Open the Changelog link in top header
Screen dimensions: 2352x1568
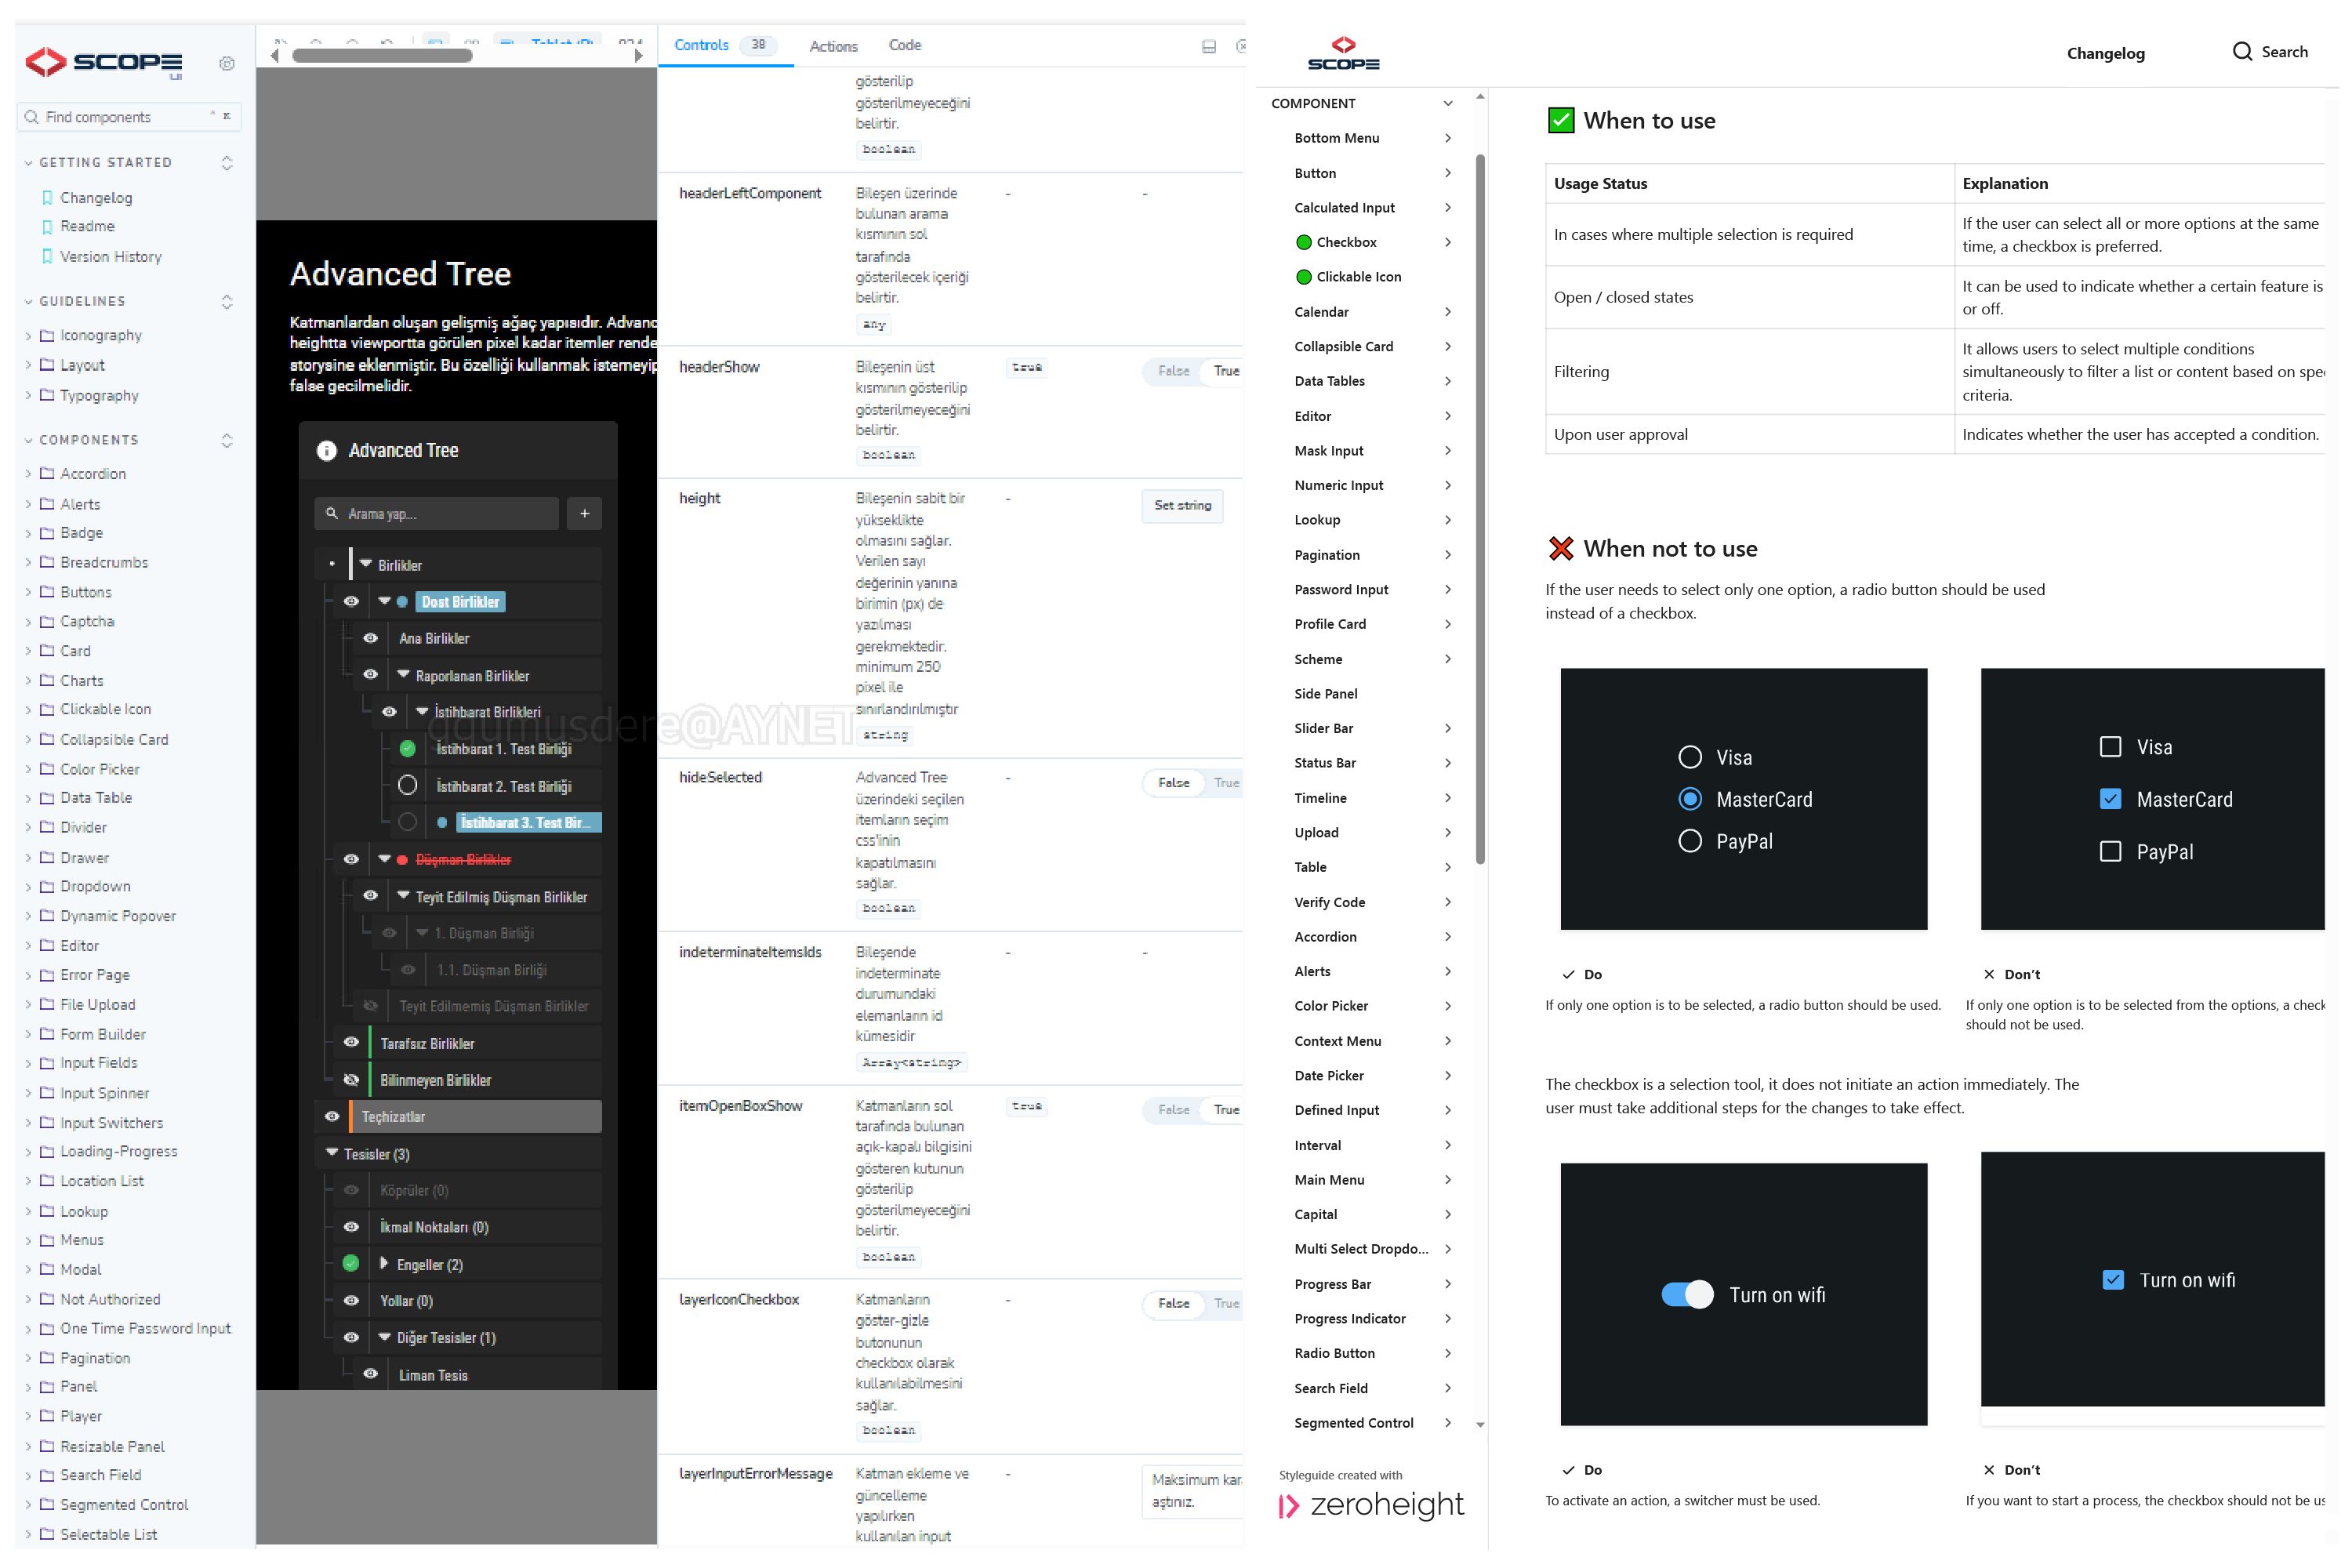pos(2105,53)
